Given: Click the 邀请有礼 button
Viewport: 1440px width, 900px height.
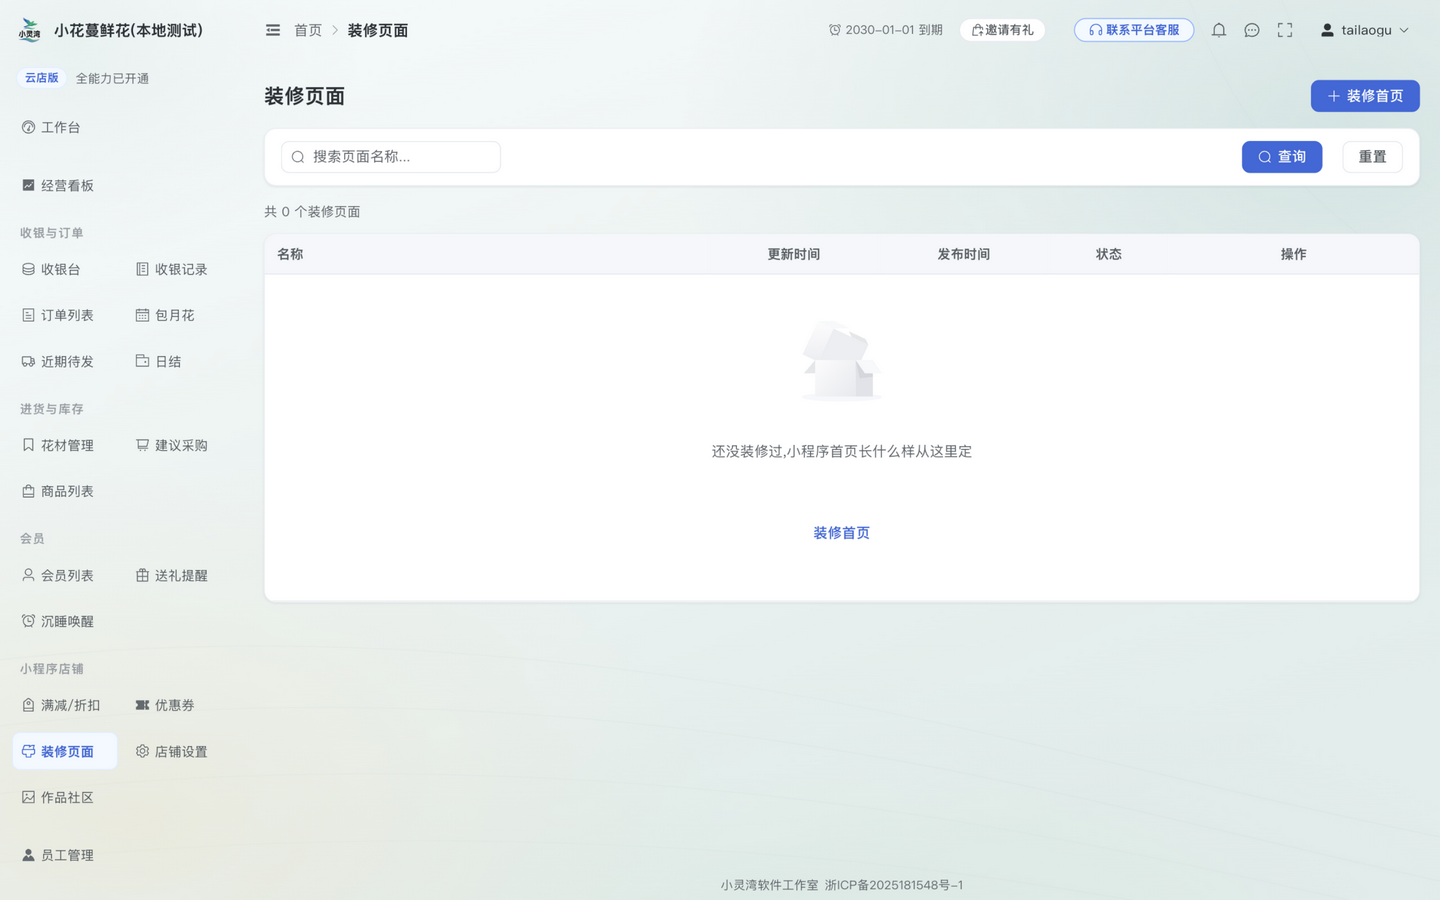Looking at the screenshot, I should (x=1003, y=30).
